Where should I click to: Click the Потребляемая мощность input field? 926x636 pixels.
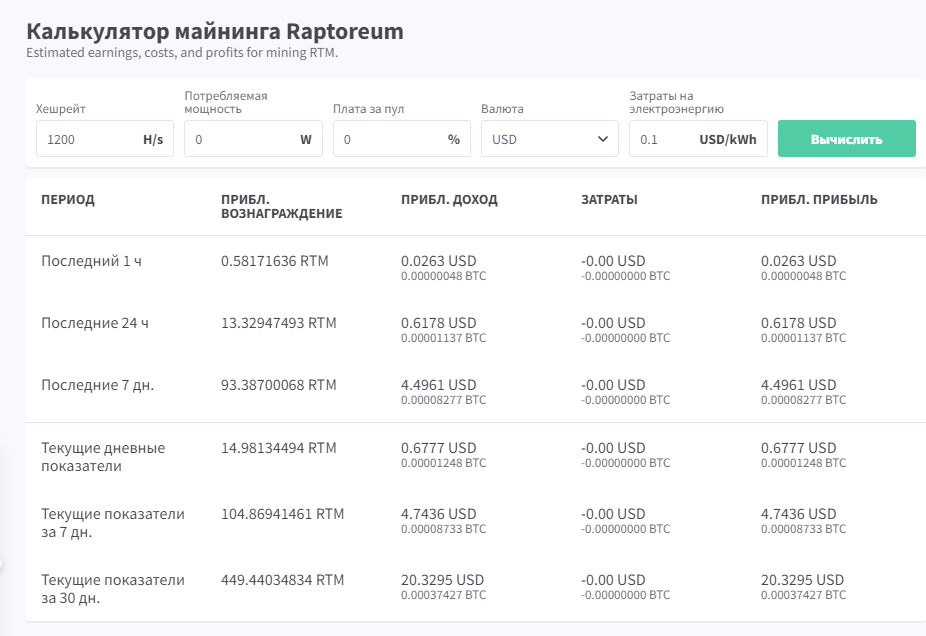coord(253,139)
